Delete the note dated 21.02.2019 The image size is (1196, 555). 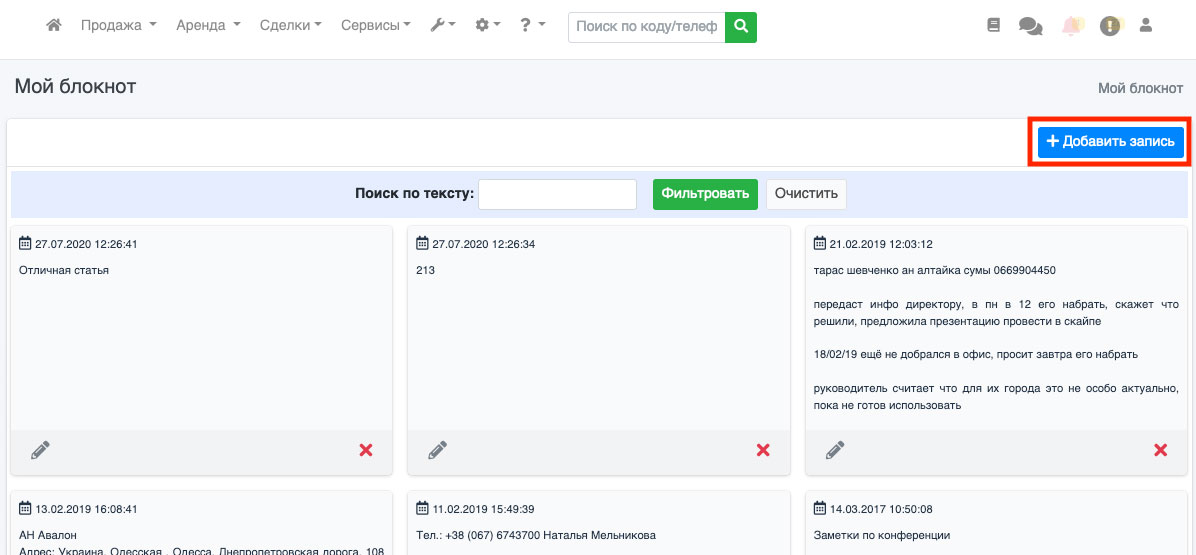[1161, 451]
